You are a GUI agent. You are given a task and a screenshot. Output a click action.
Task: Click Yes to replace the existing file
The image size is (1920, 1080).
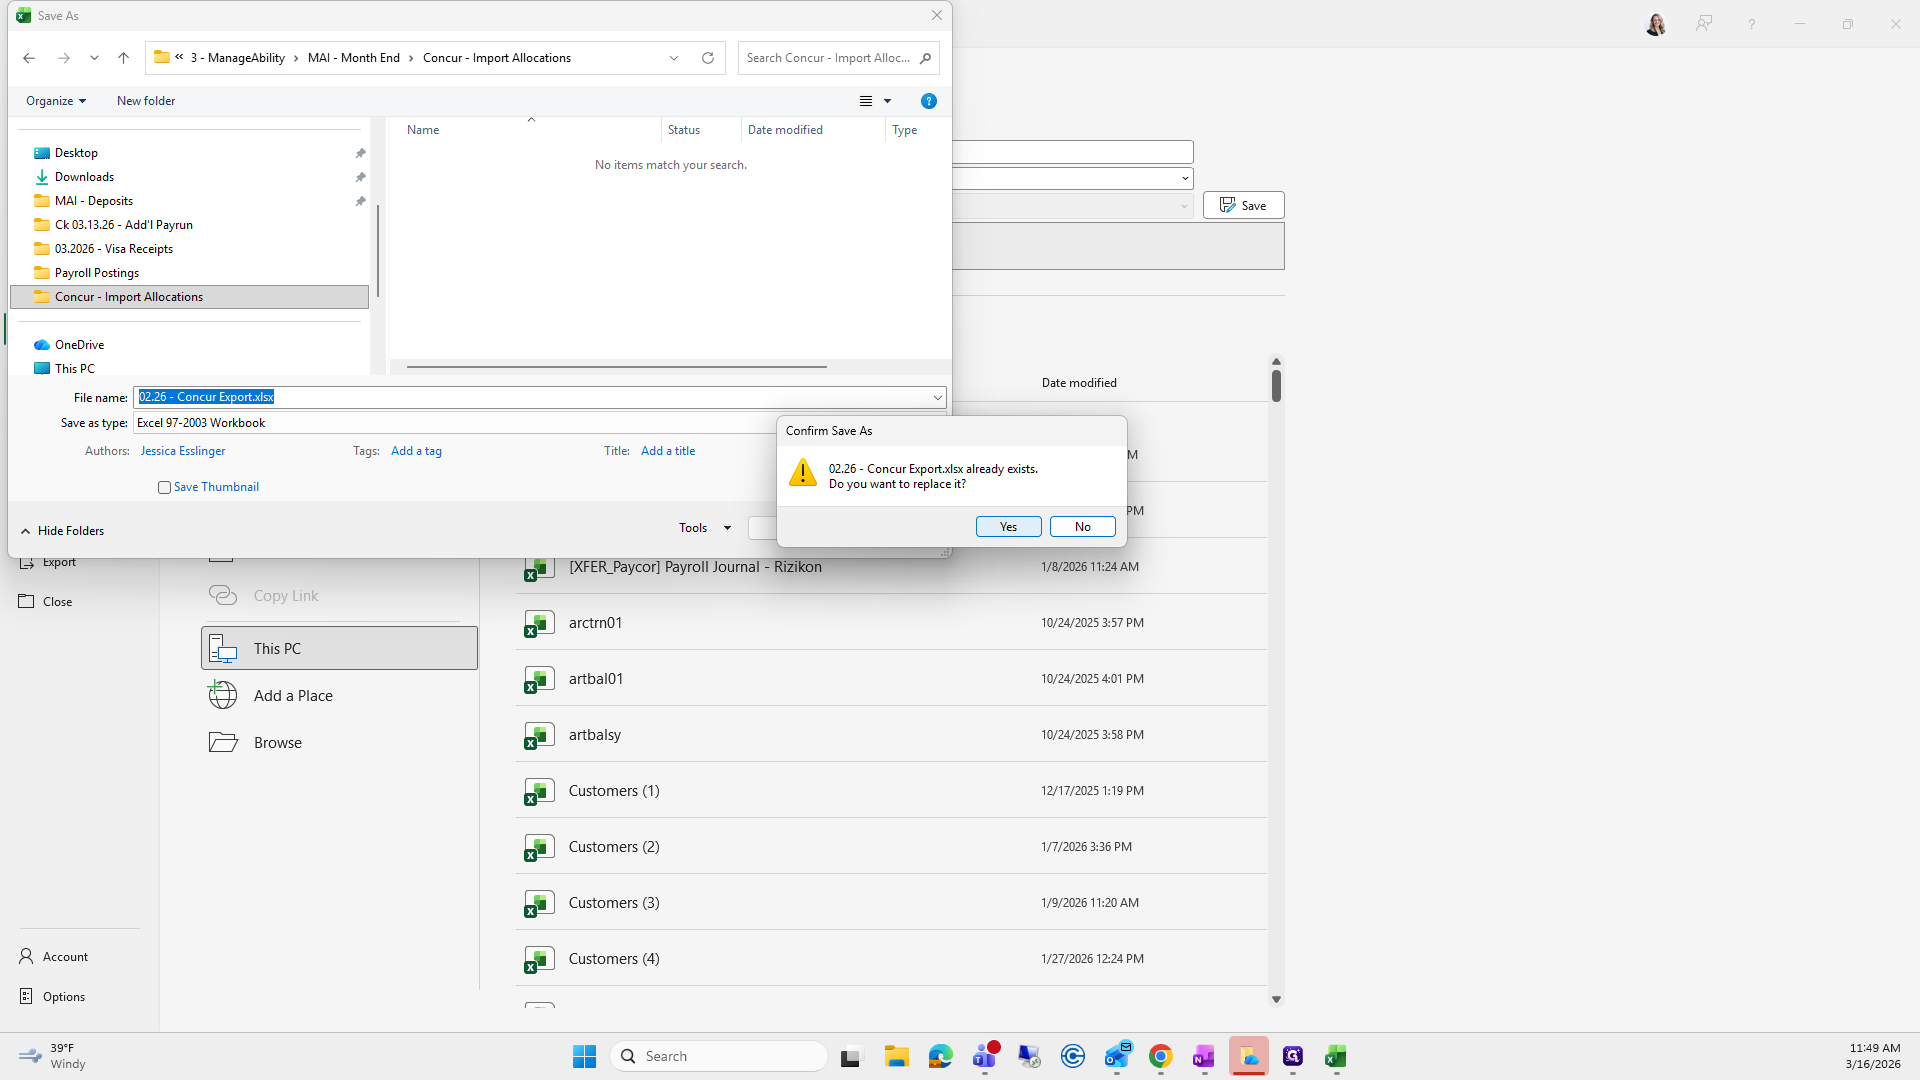1008,527
